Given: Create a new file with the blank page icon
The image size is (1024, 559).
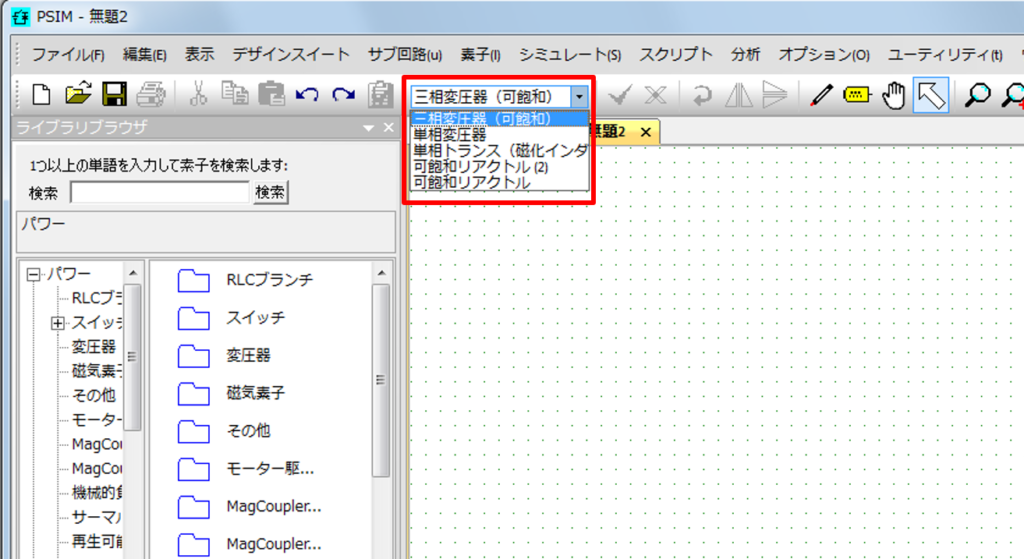Looking at the screenshot, I should coord(41,95).
